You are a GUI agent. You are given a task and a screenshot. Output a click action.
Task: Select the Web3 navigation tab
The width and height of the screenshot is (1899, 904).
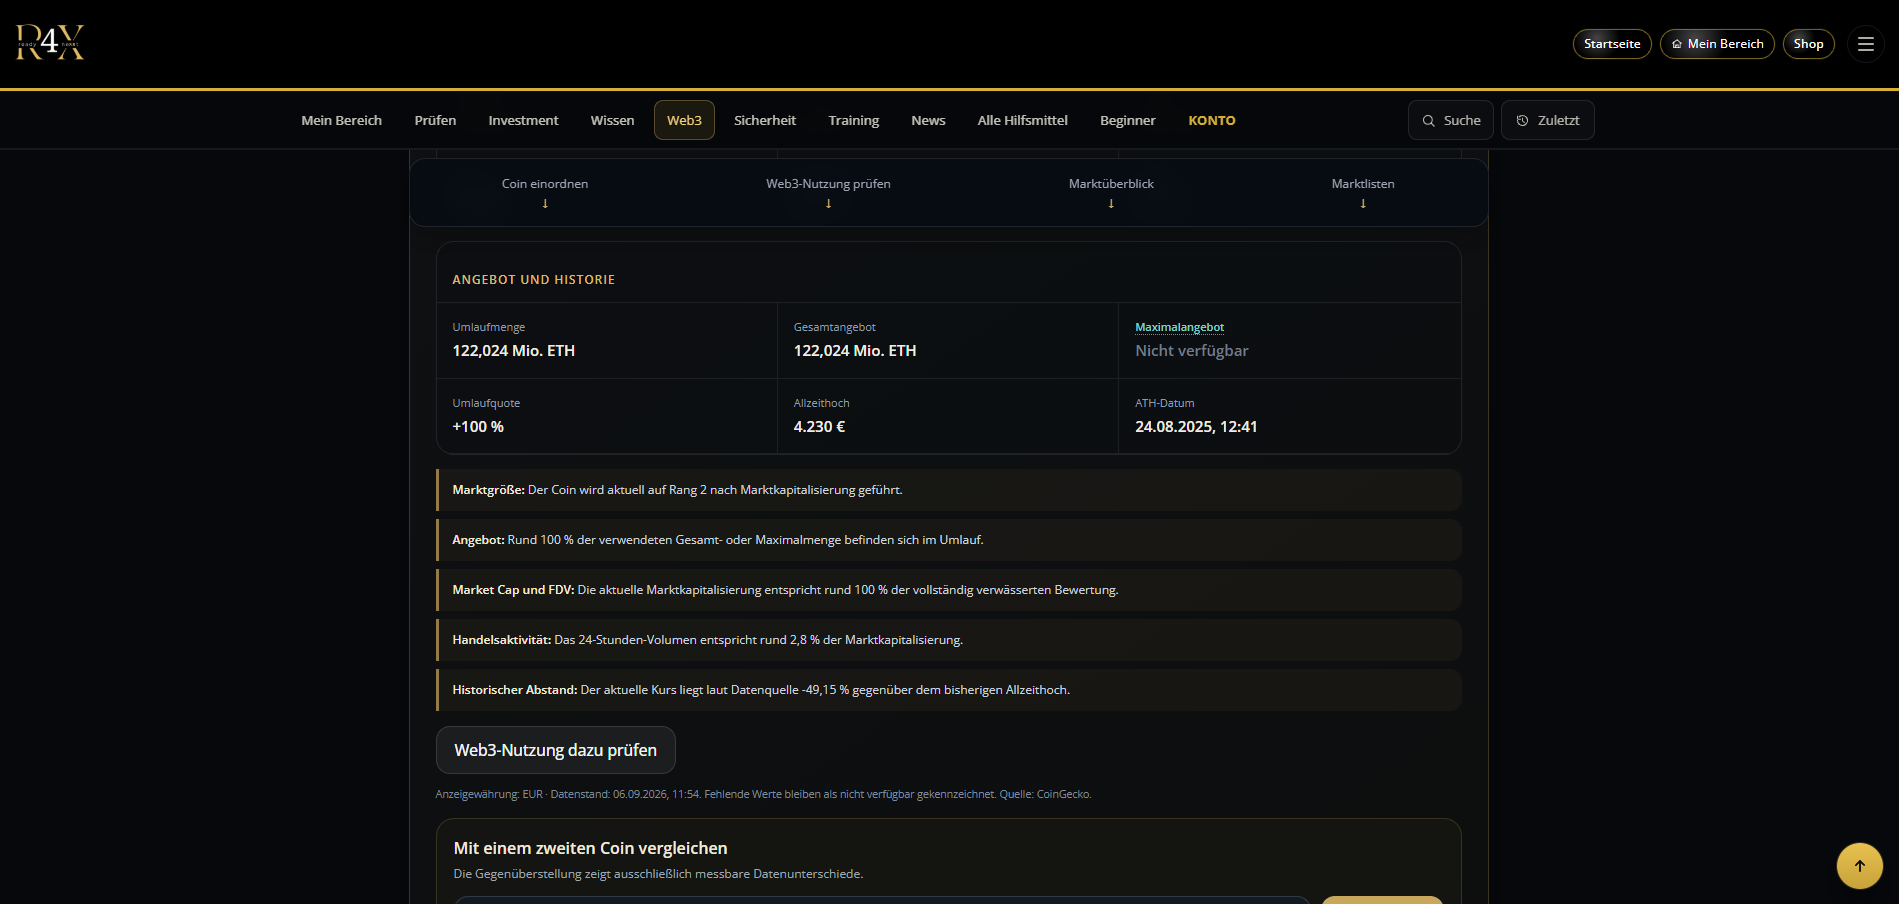[x=684, y=120]
